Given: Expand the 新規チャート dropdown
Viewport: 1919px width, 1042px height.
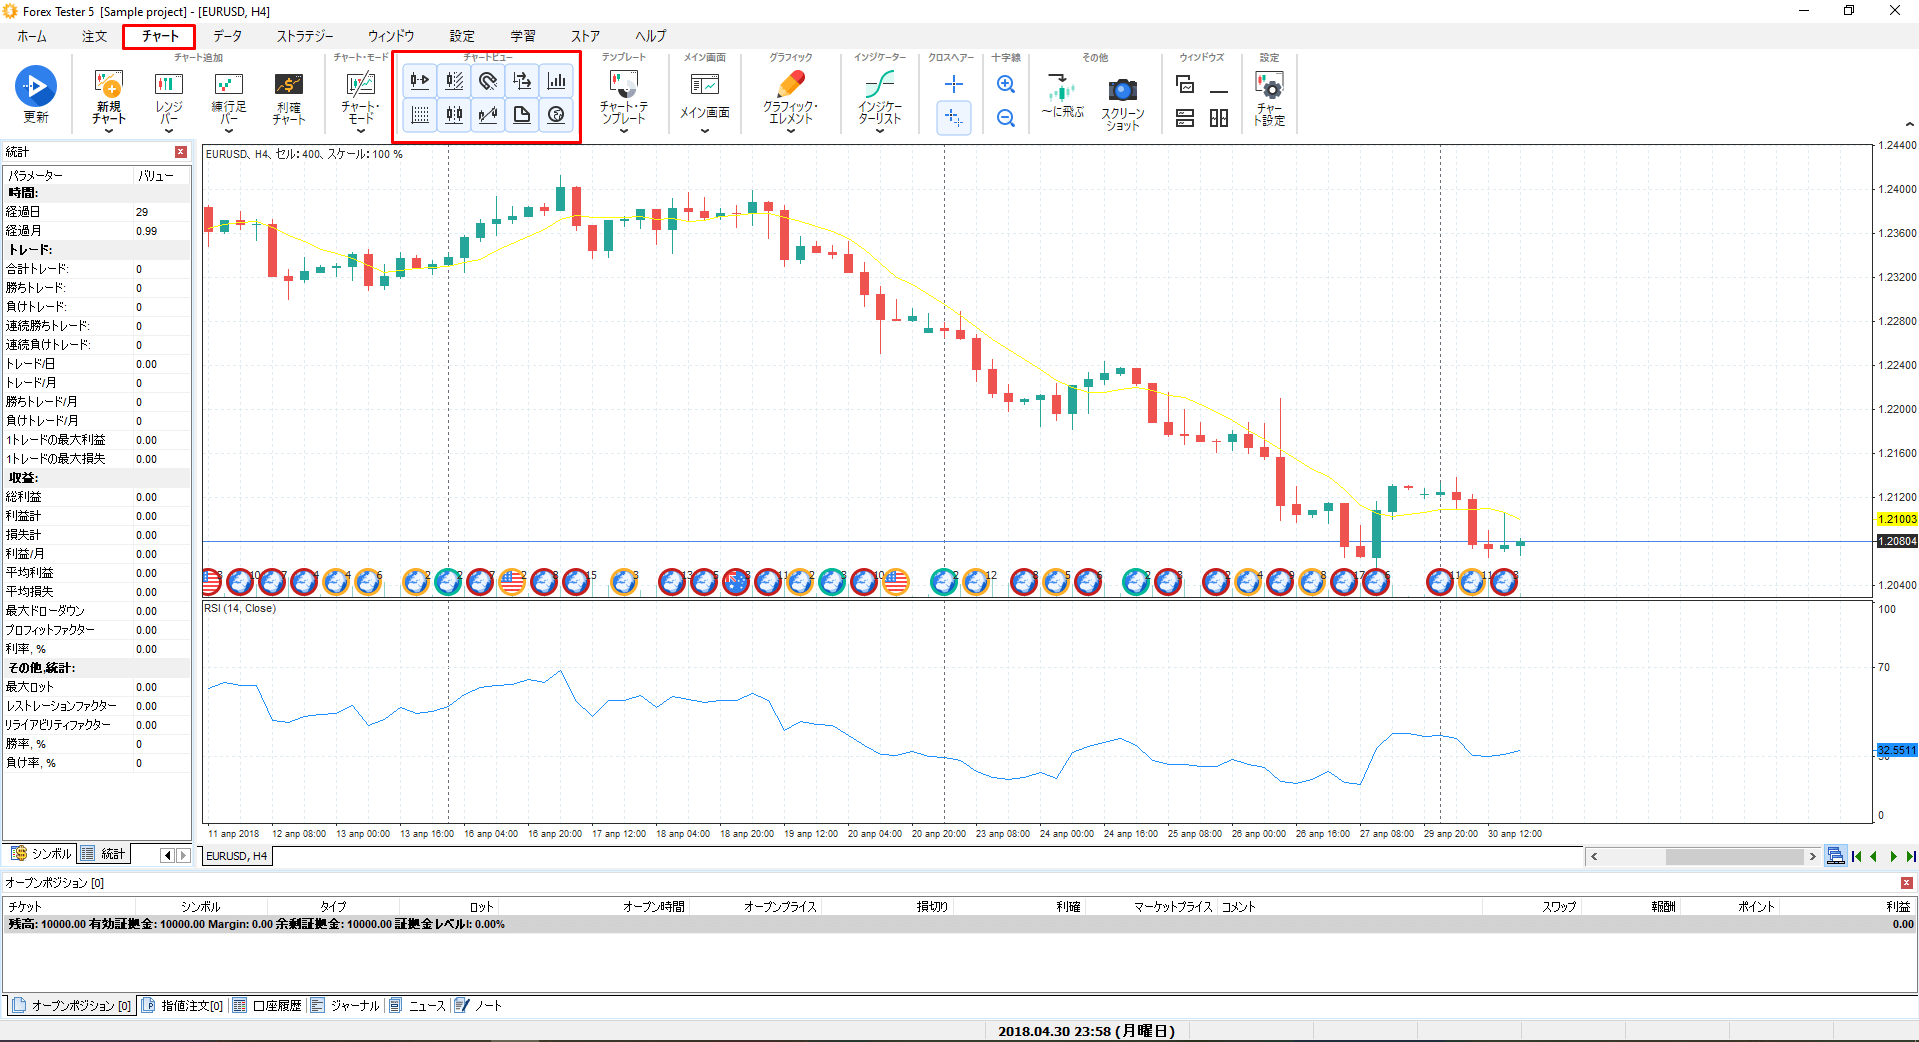Looking at the screenshot, I should coord(109,131).
